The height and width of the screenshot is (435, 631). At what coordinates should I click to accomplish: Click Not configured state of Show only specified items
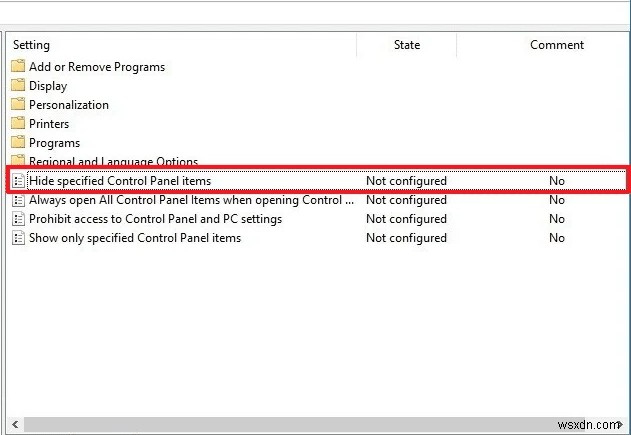pos(406,238)
